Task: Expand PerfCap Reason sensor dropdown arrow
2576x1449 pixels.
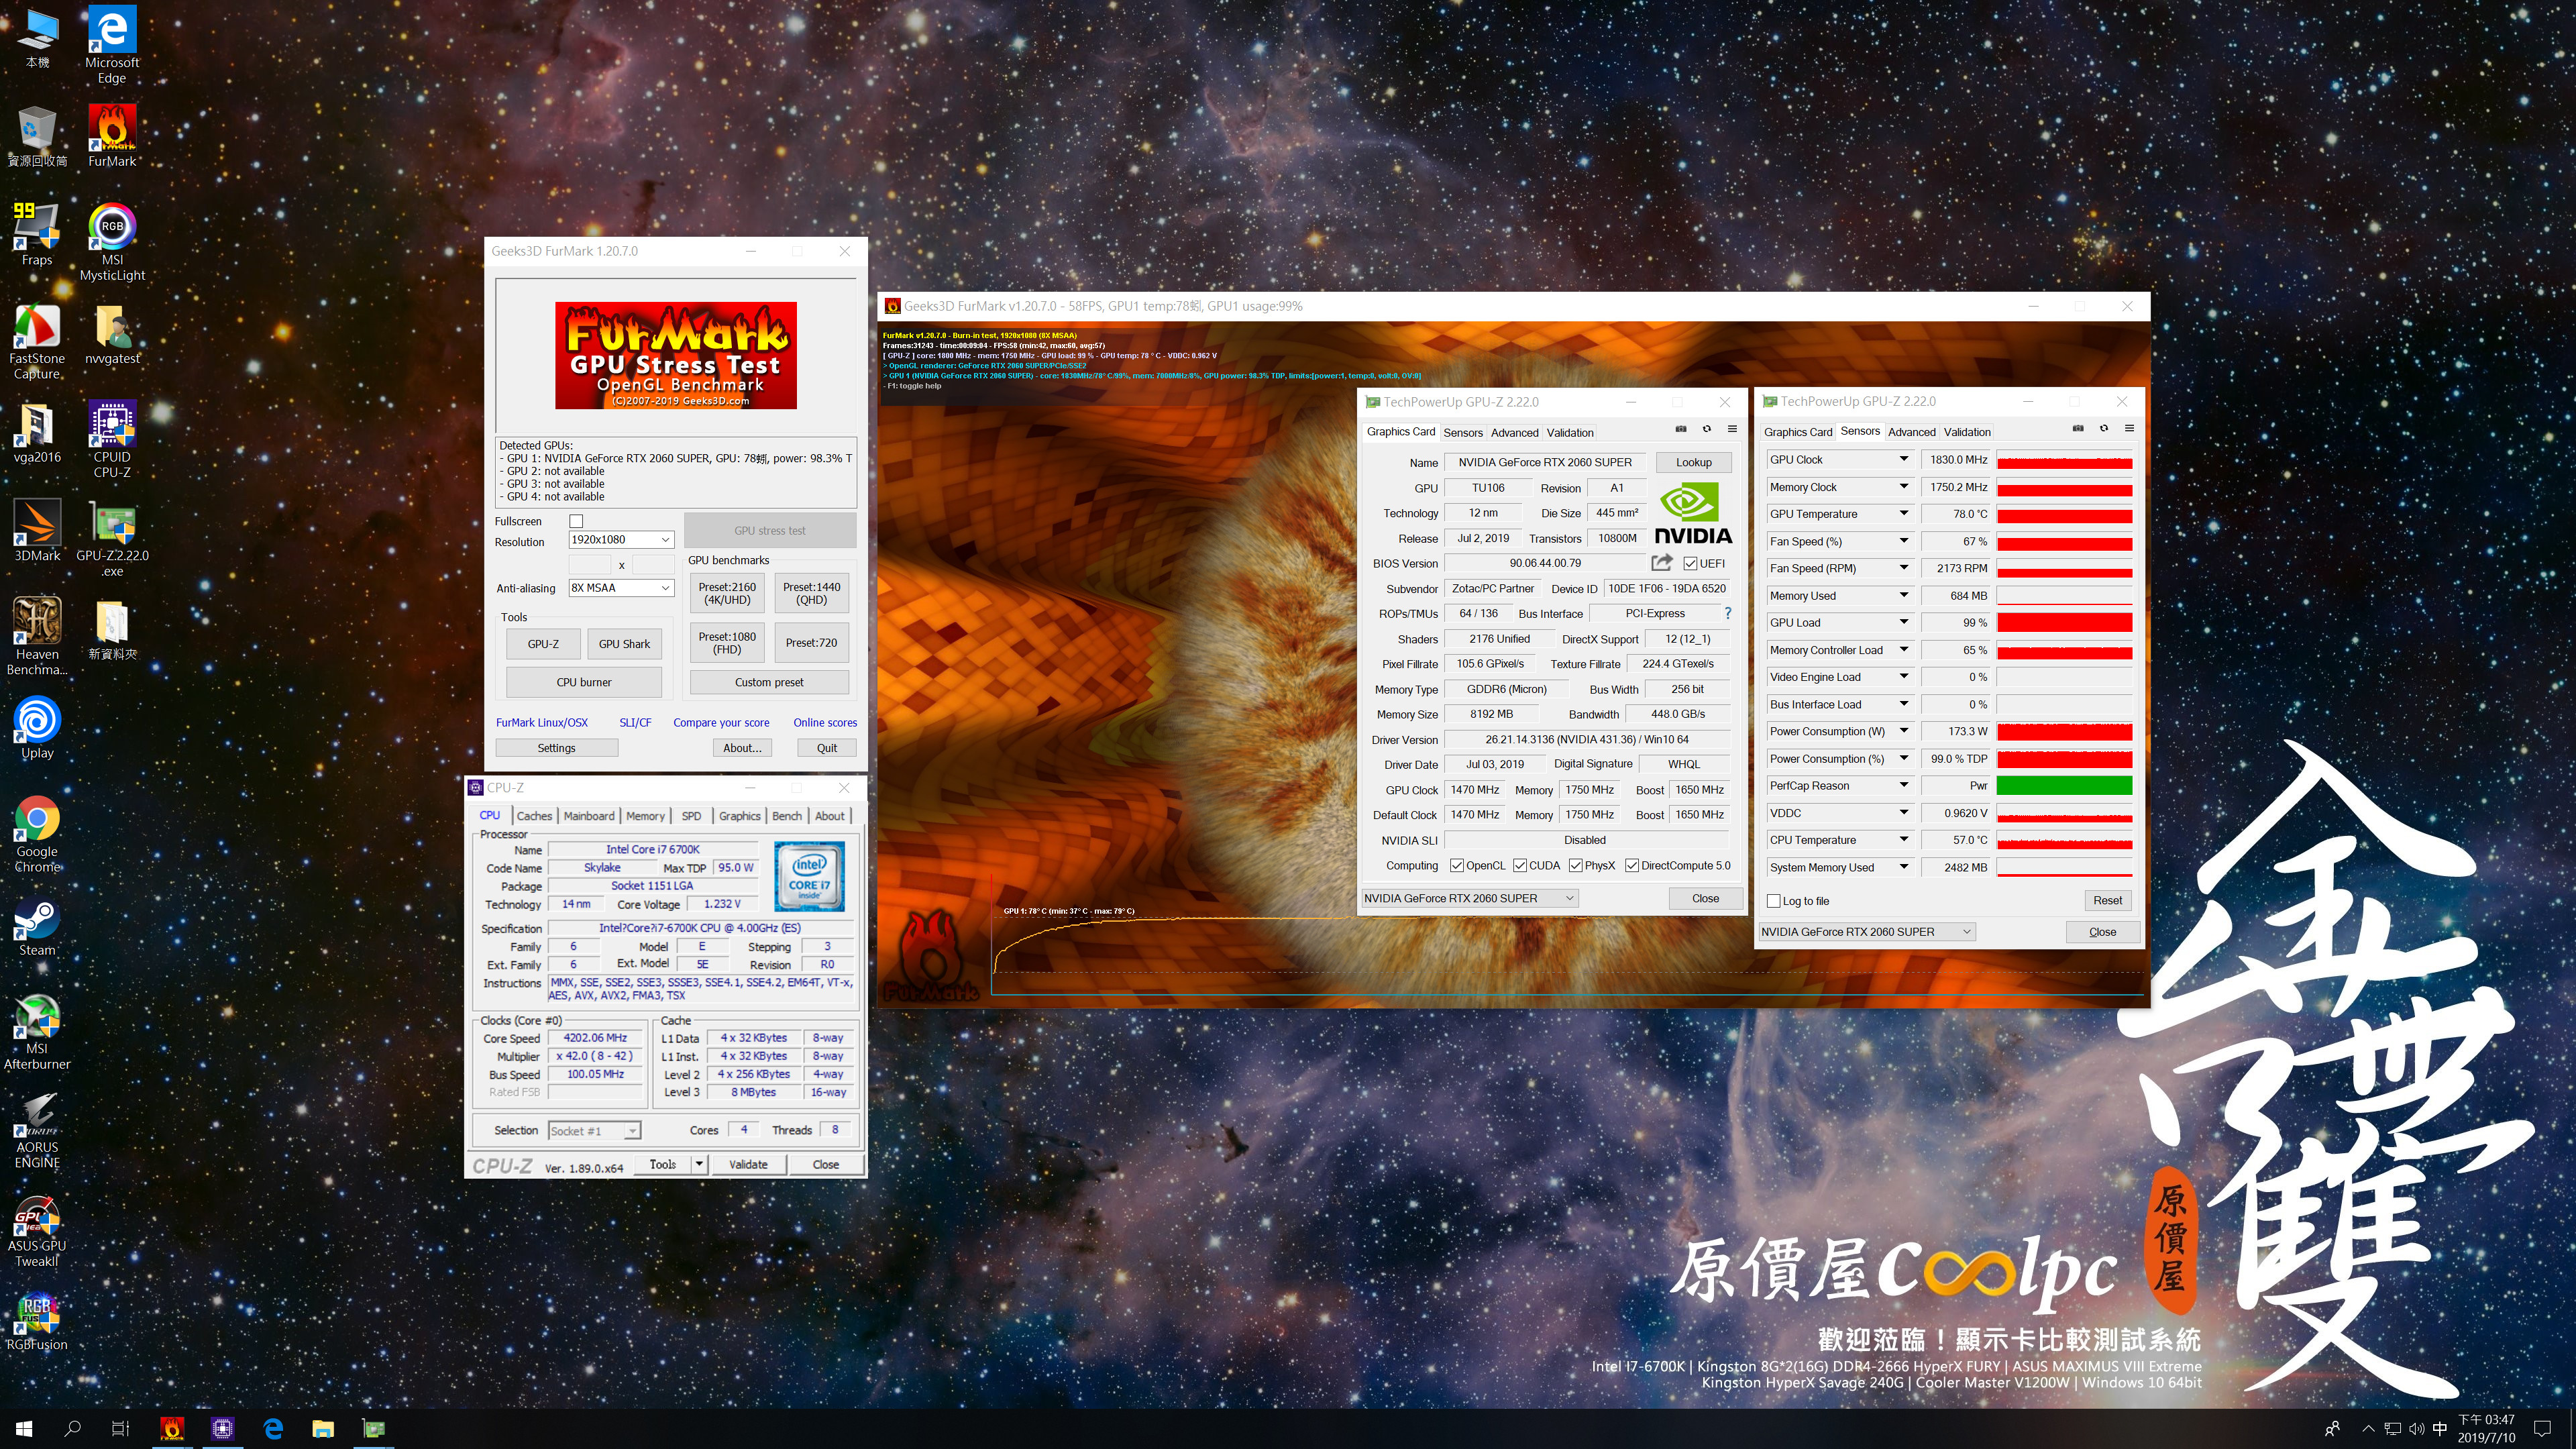Action: click(x=1904, y=785)
